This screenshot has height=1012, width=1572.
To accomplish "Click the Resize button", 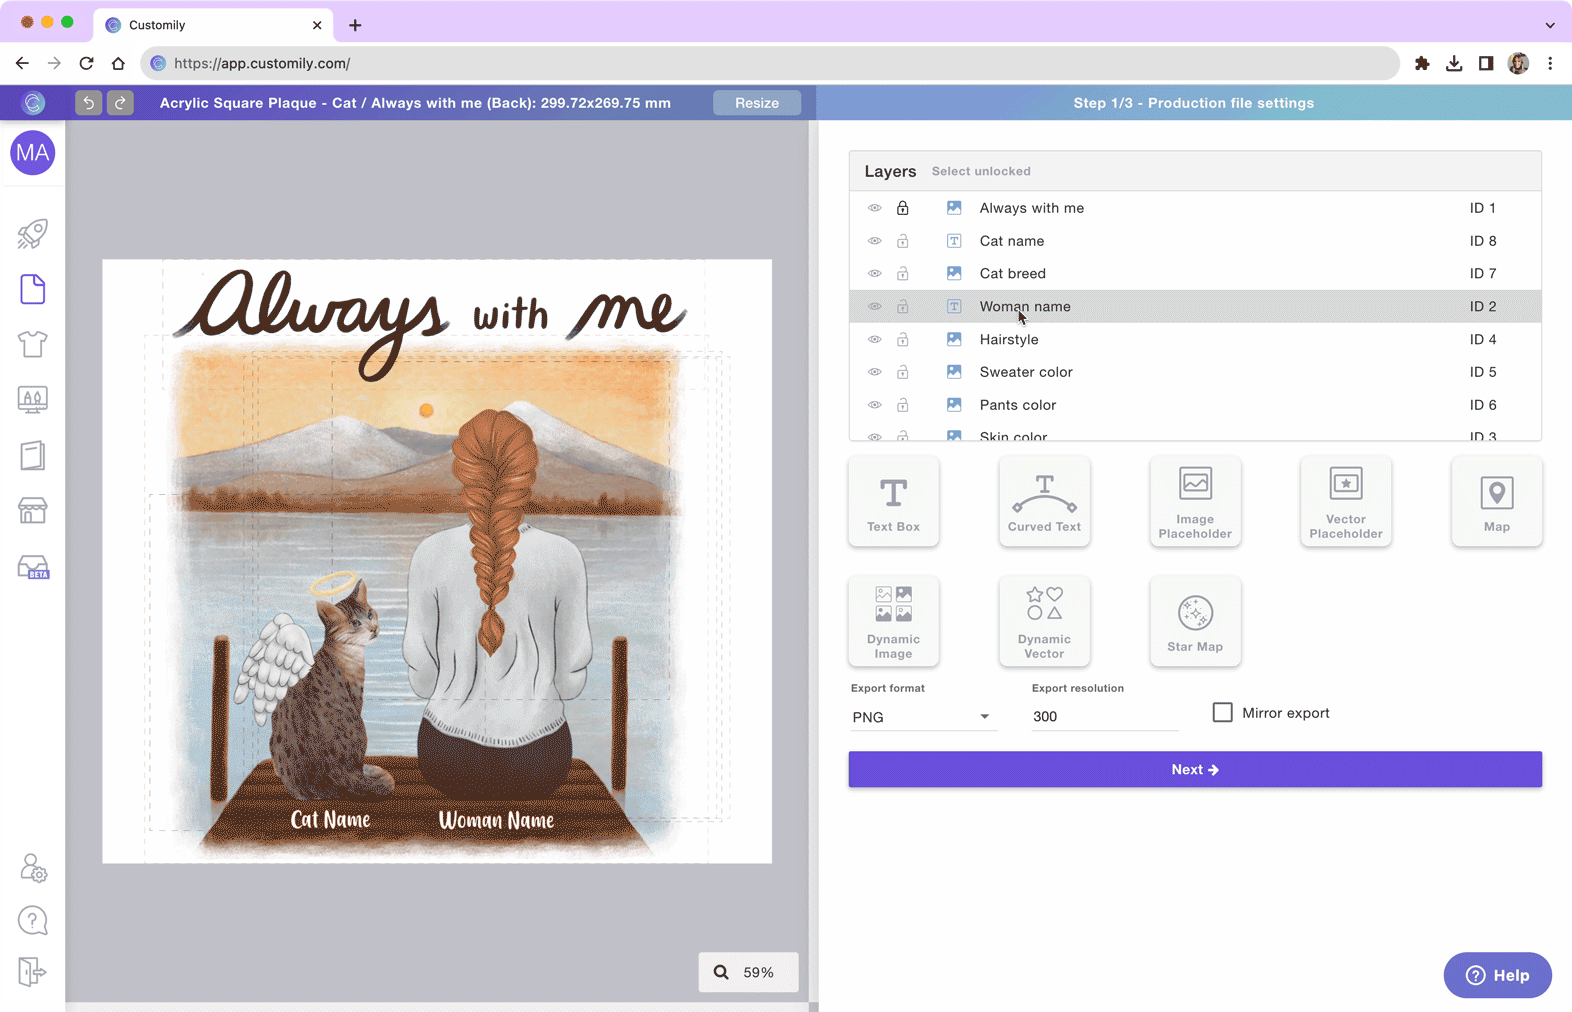I will 756,103.
